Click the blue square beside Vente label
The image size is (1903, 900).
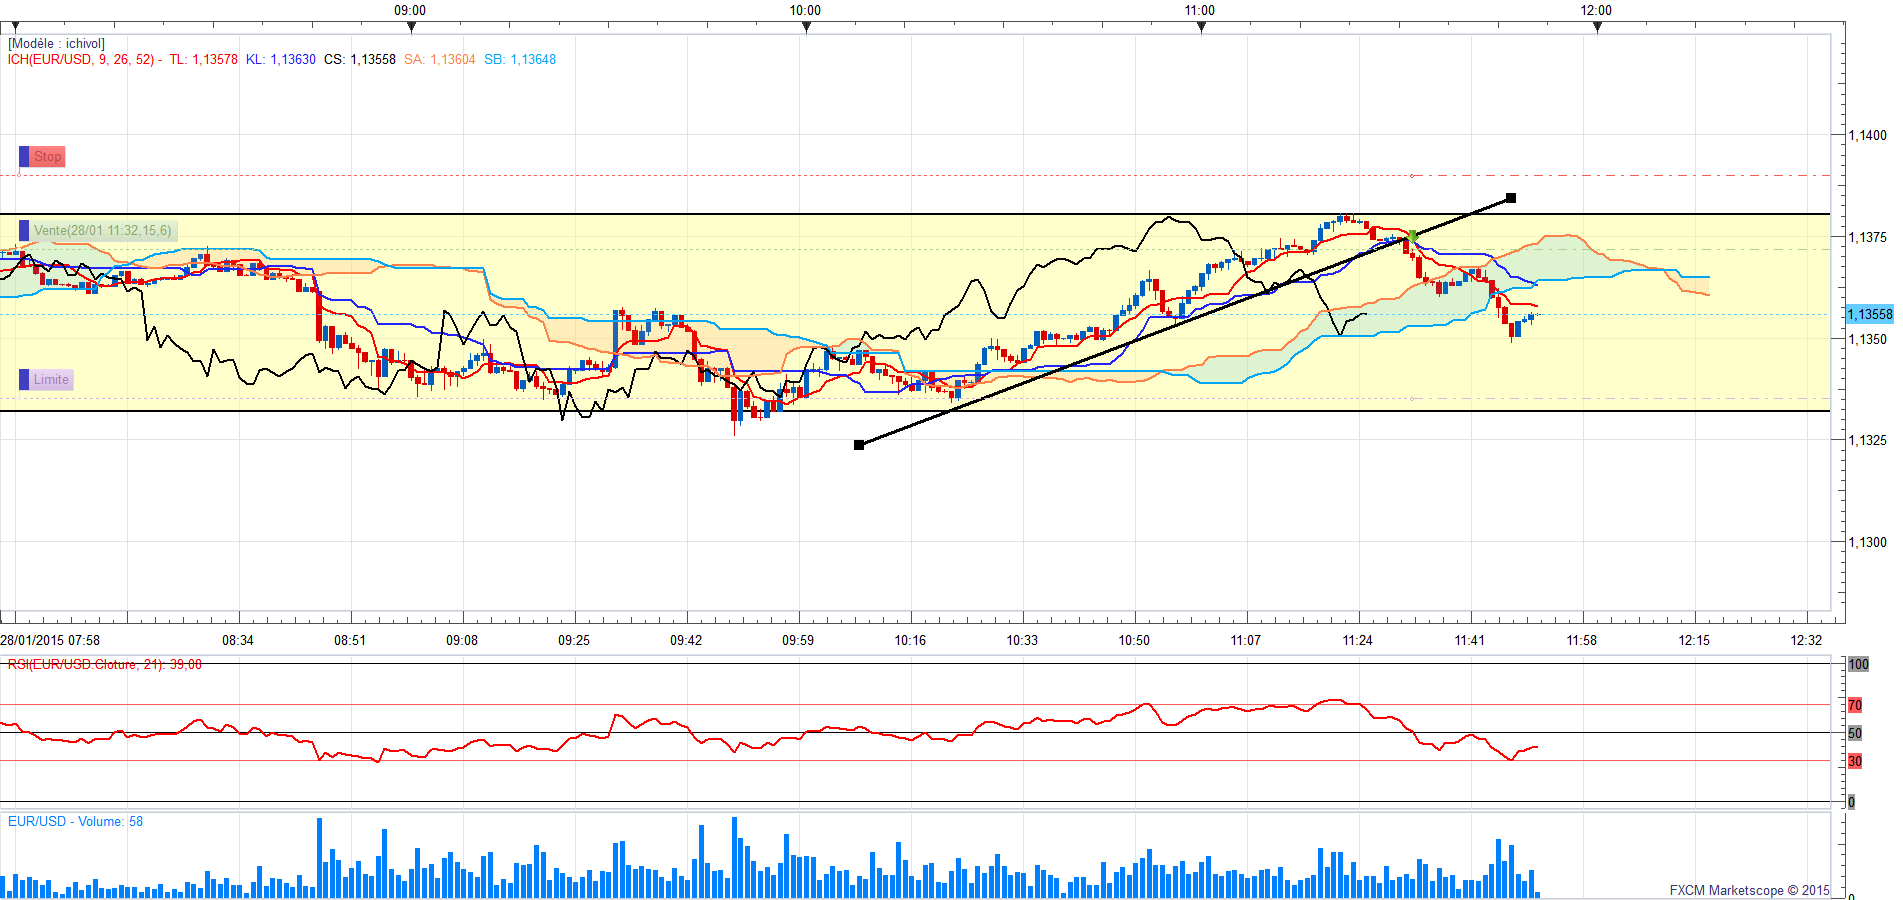[24, 231]
